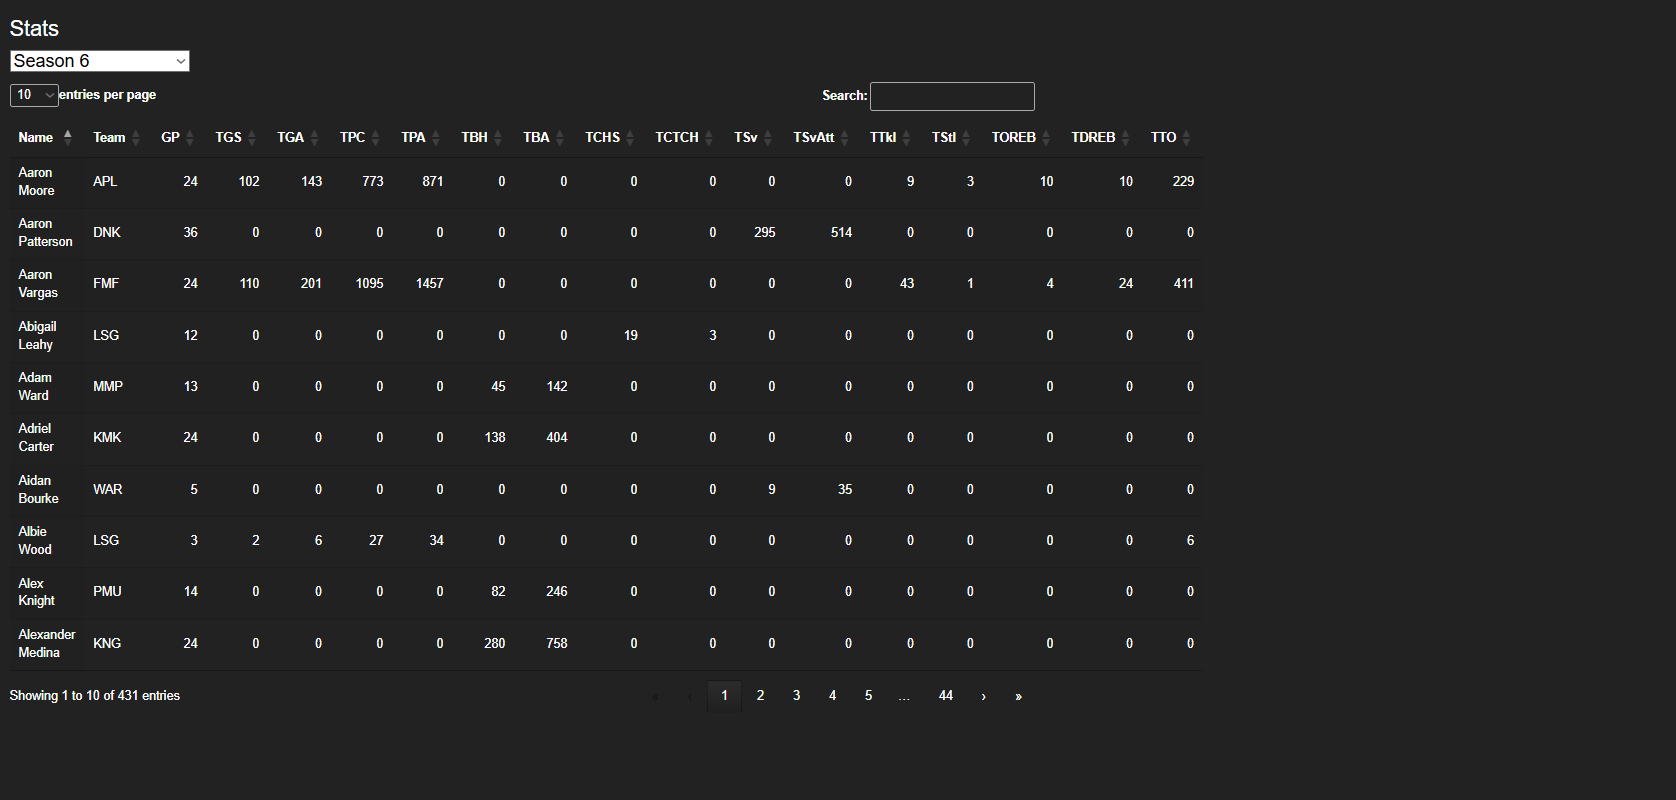Sort table by TBA column
This screenshot has width=1676, height=800.
click(x=544, y=137)
